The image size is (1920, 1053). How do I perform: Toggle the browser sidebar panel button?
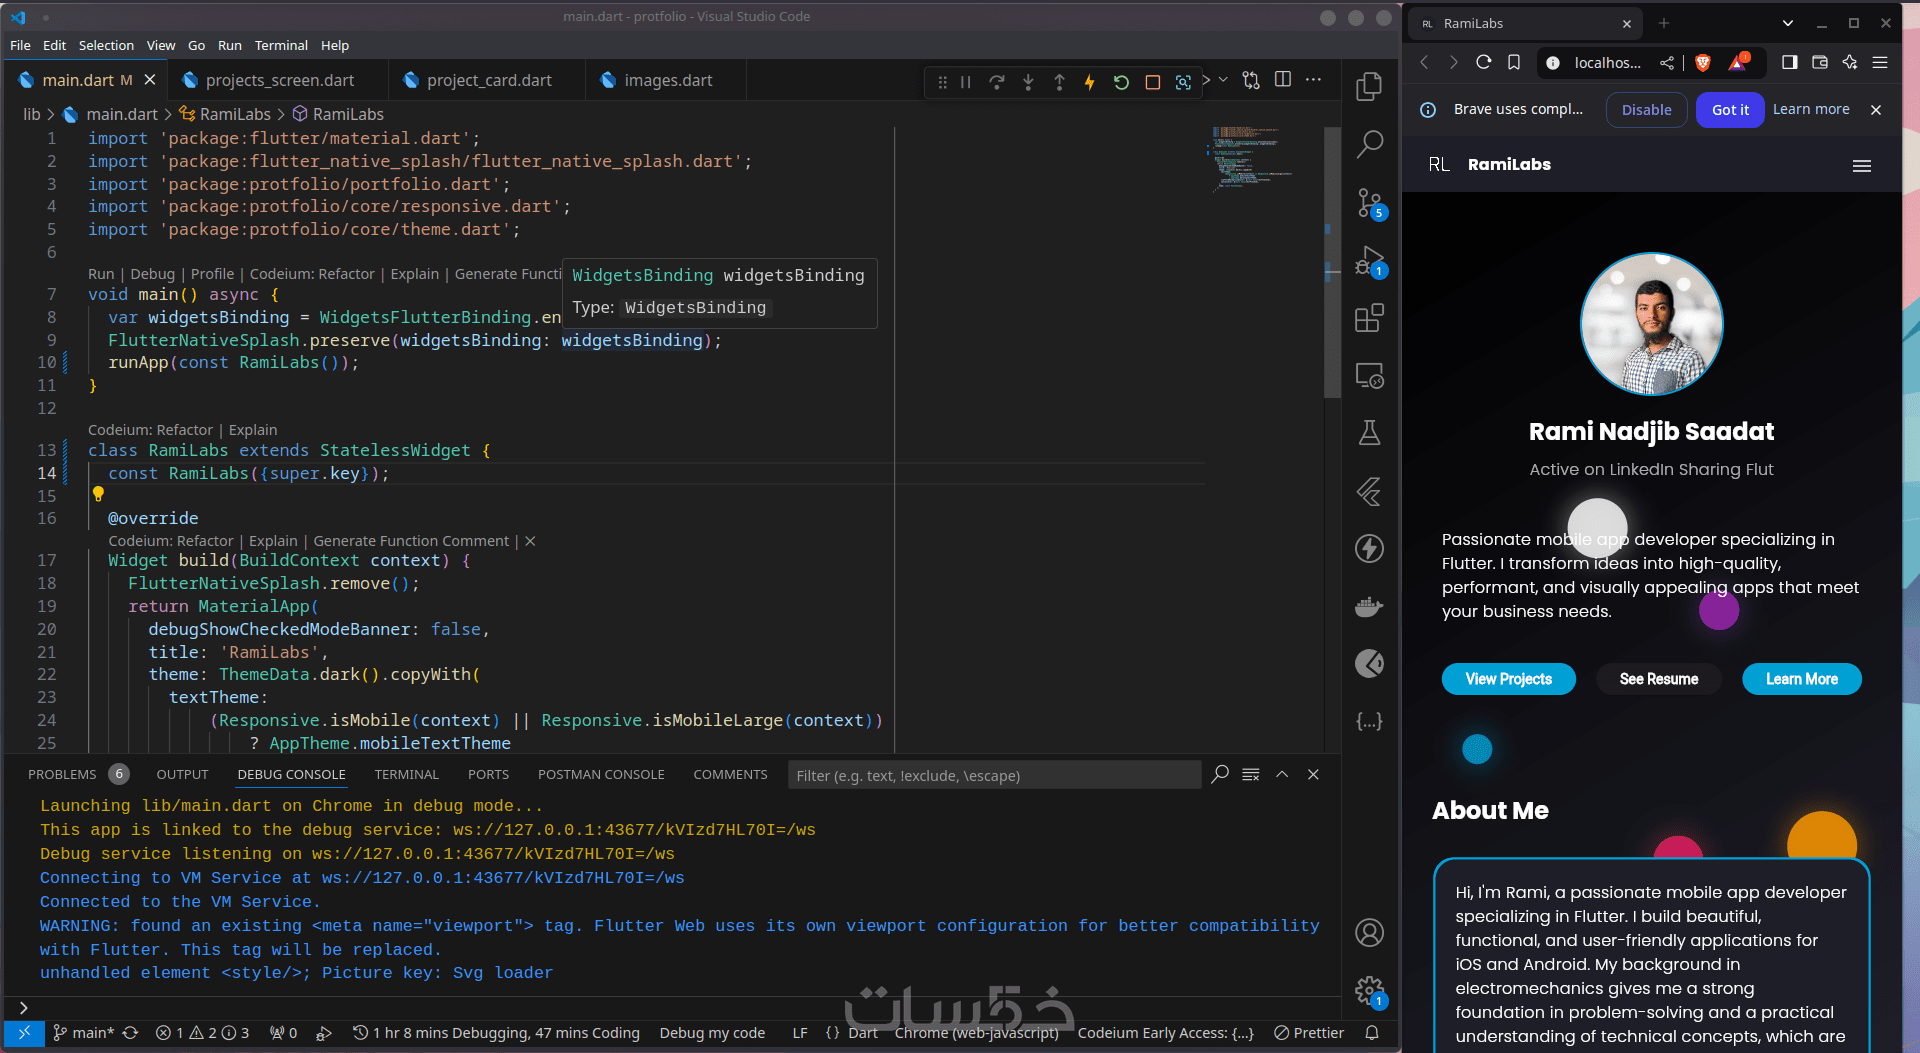coord(1789,62)
